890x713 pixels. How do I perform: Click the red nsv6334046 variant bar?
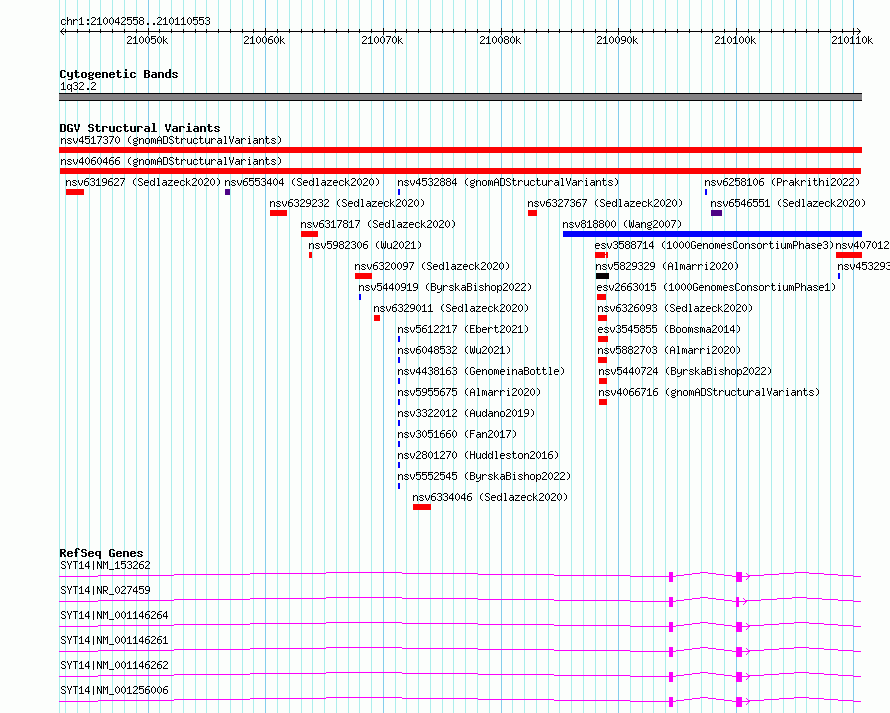coord(422,507)
